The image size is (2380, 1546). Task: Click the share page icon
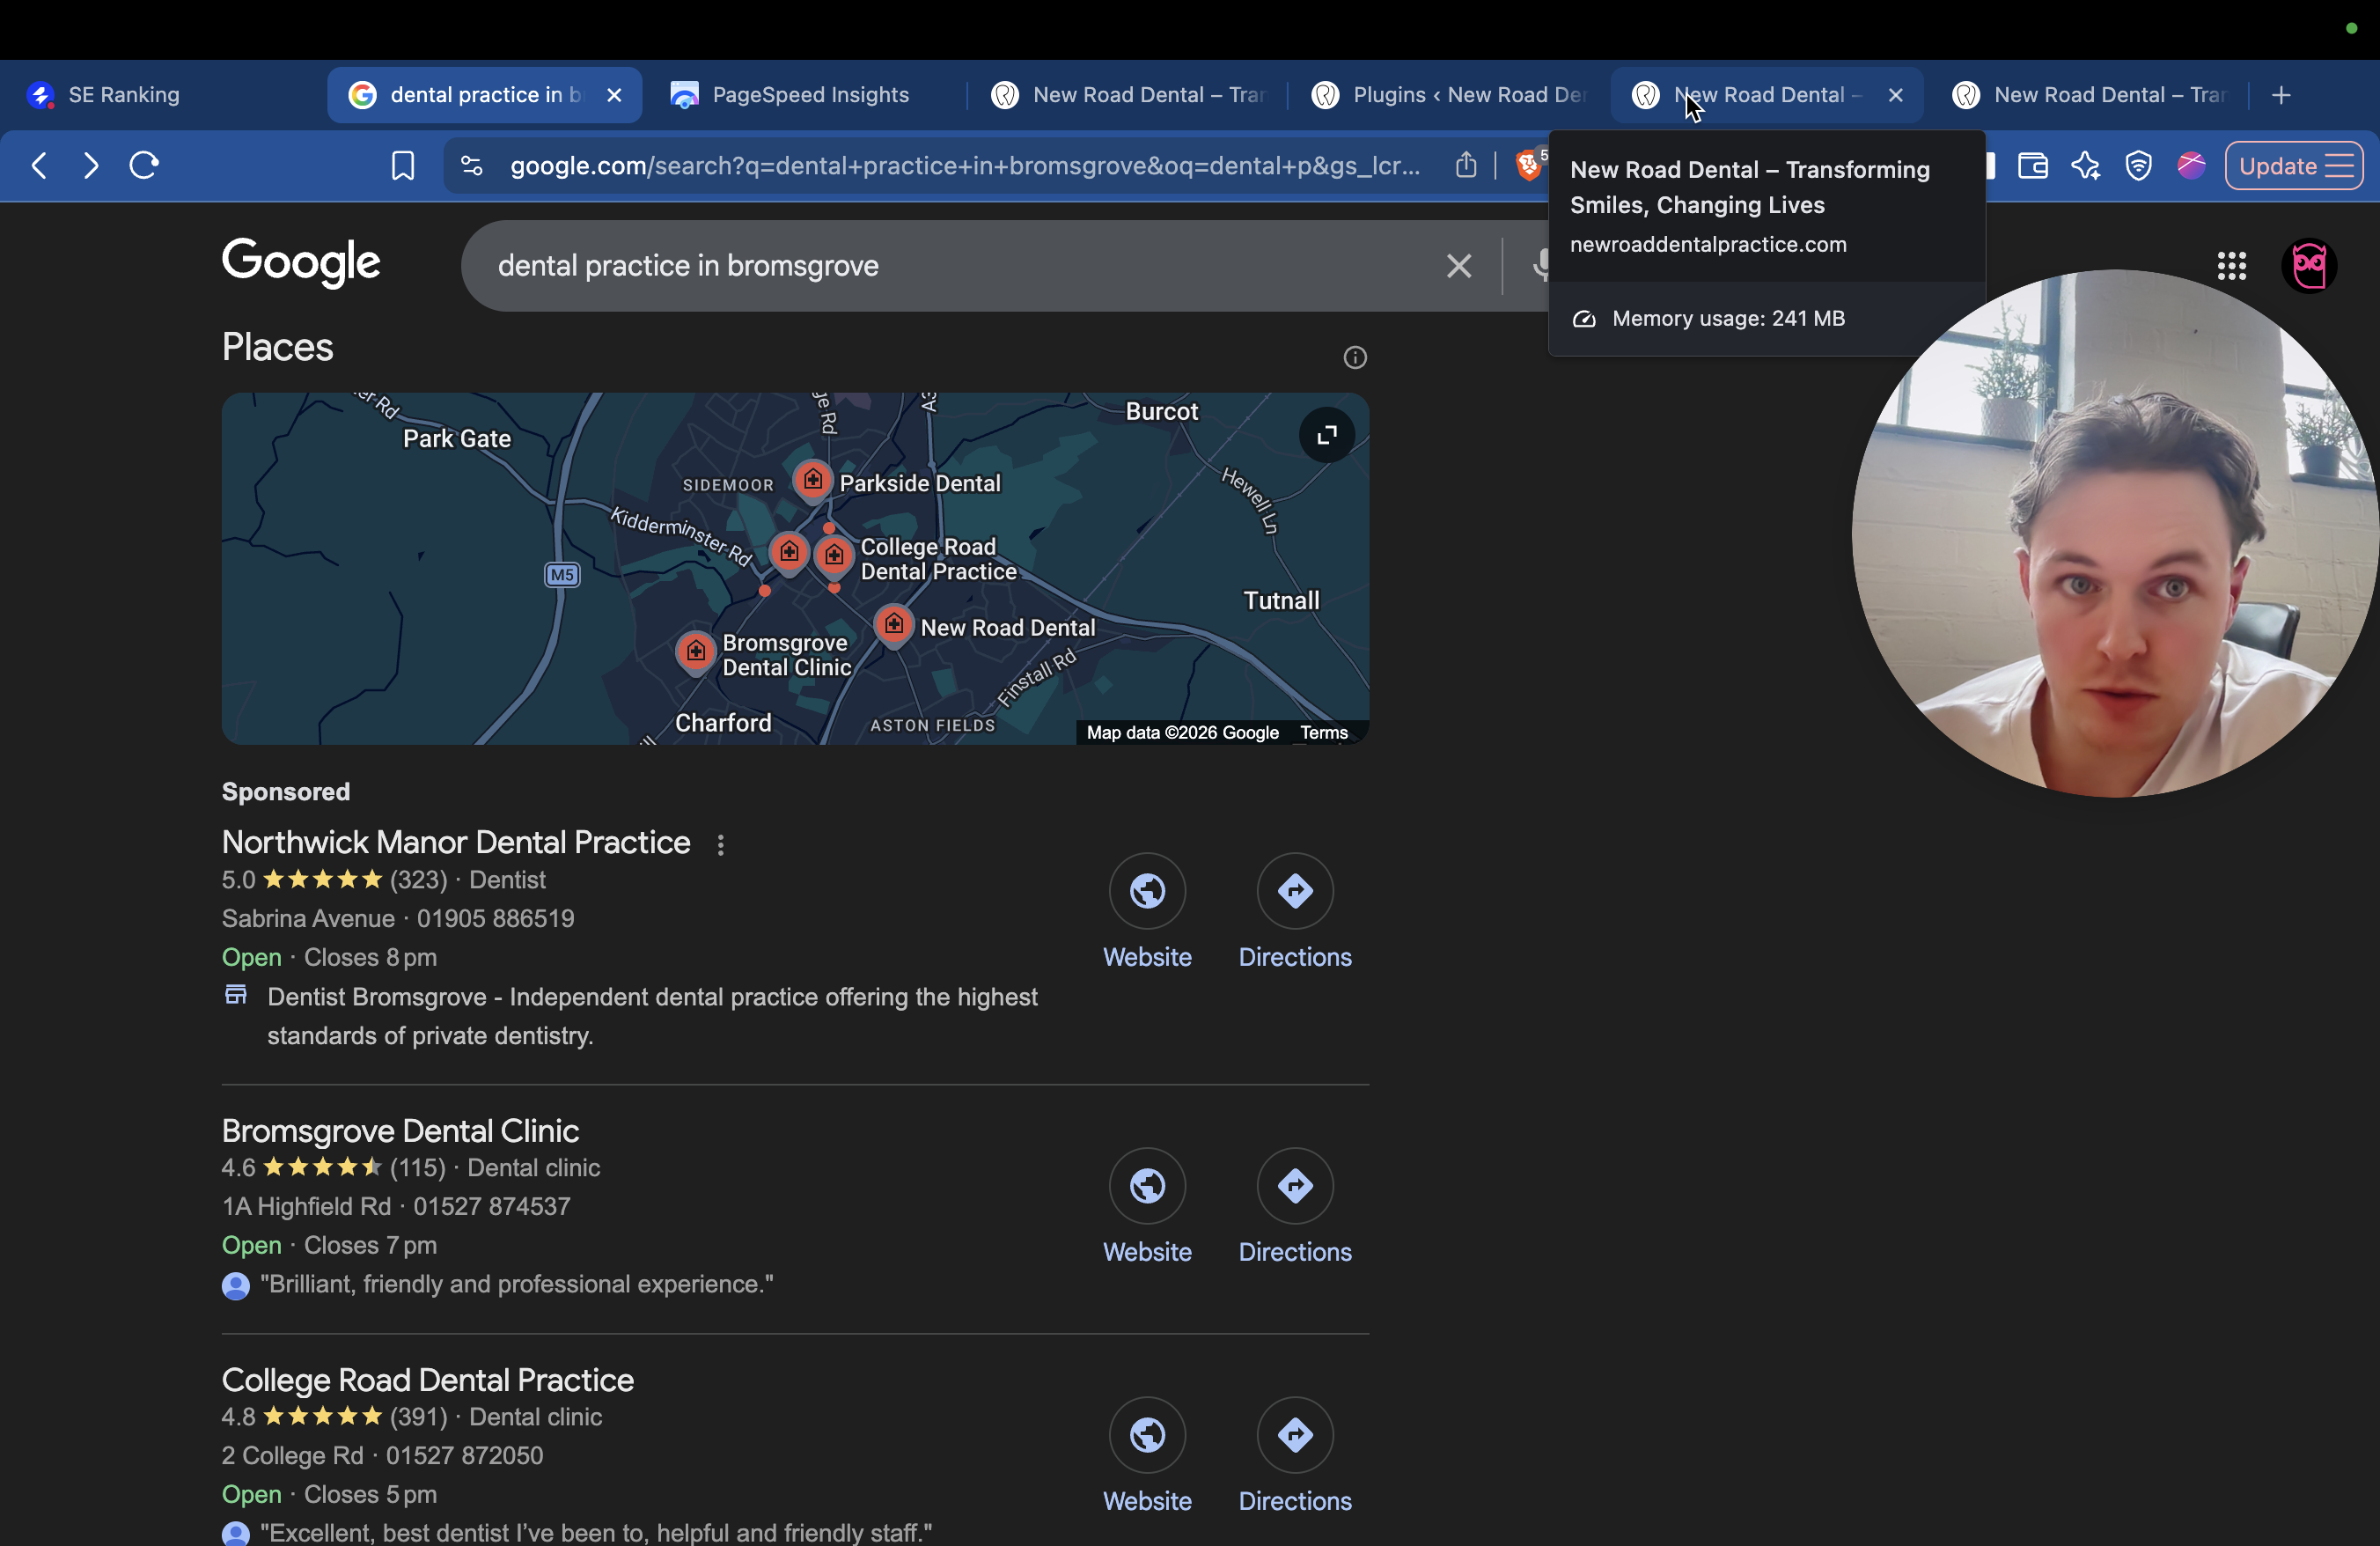pos(1466,165)
